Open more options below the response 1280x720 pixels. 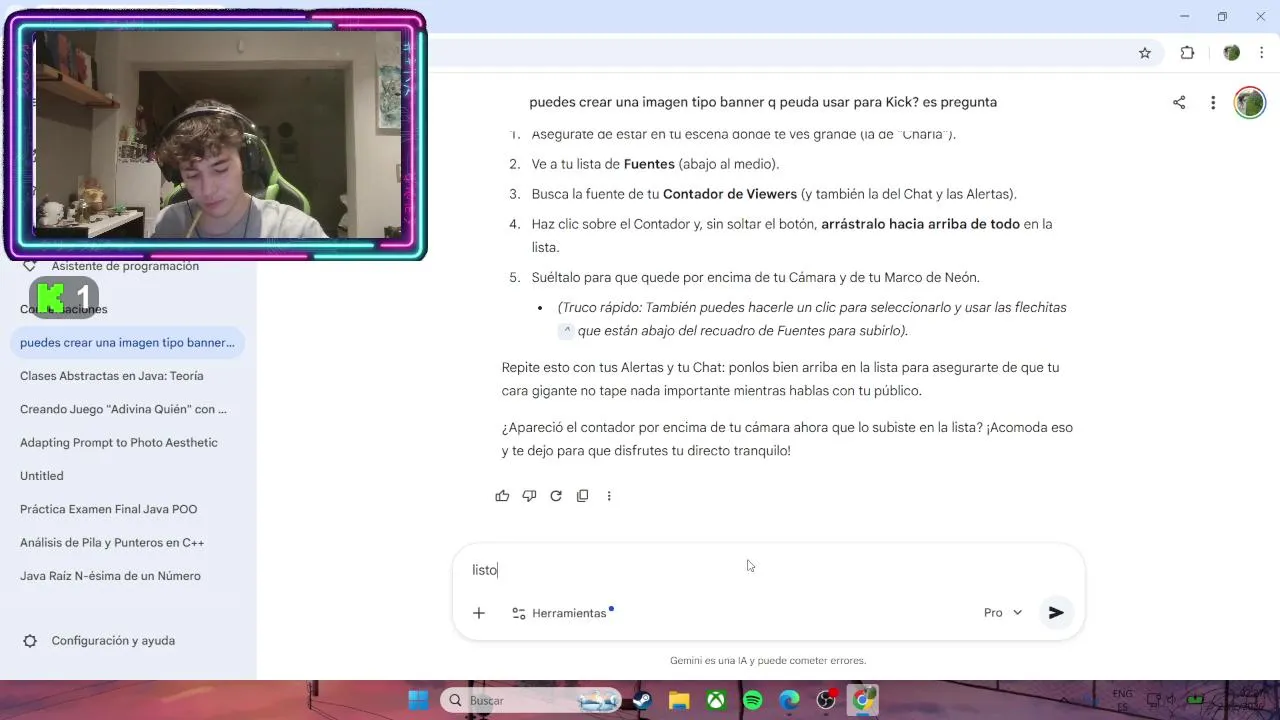coord(609,496)
